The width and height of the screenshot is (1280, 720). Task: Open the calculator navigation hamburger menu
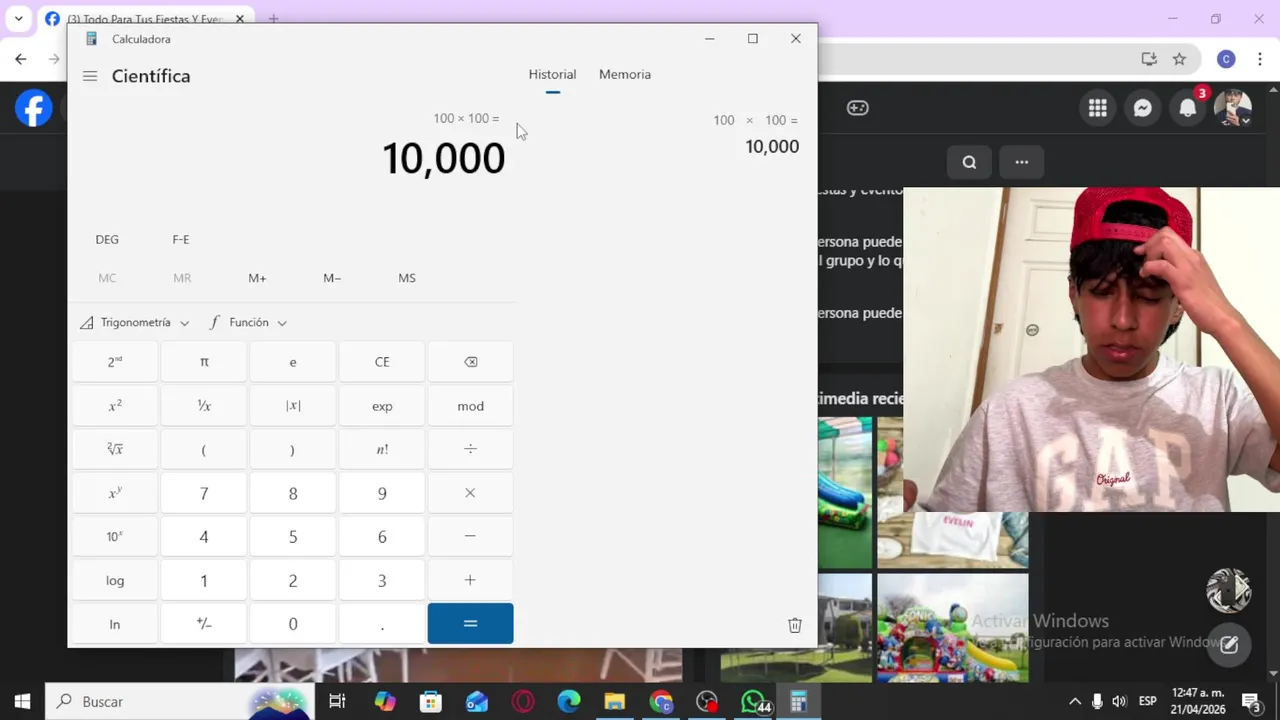(x=90, y=76)
